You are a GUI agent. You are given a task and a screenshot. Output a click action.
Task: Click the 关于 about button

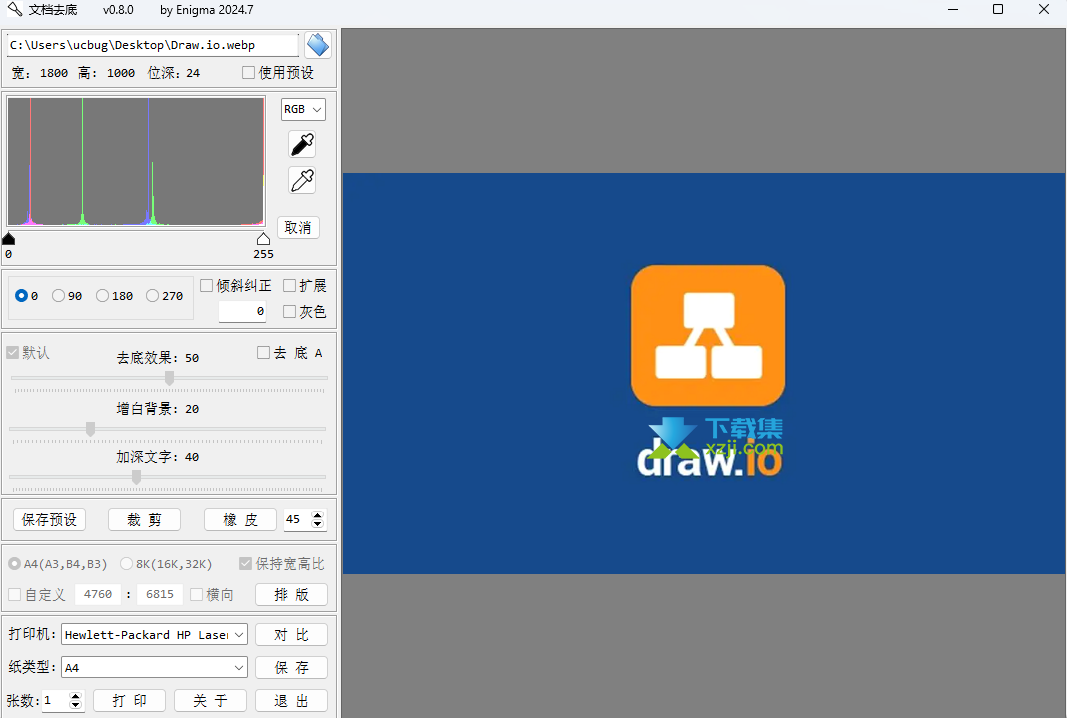pyautogui.click(x=210, y=700)
